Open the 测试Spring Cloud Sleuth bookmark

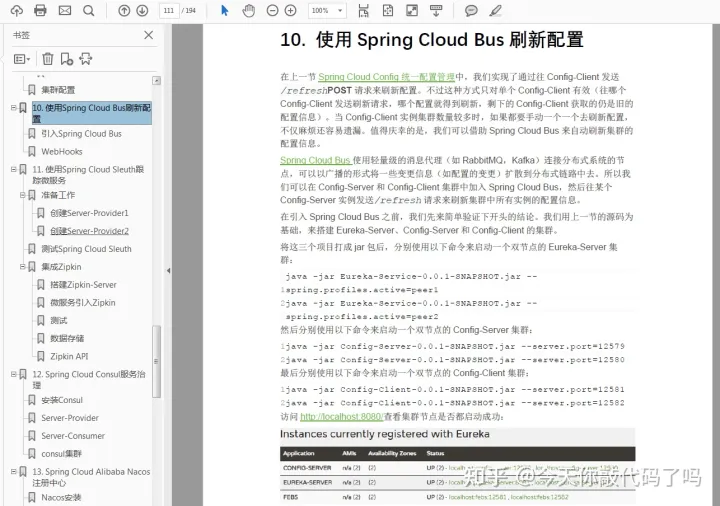point(86,249)
